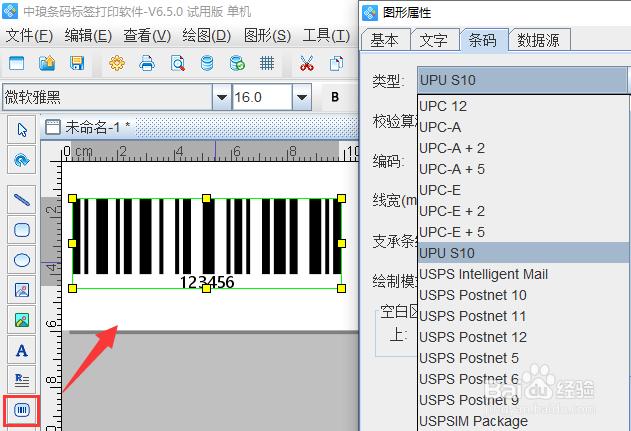Viewport: 631px width, 431px height.
Task: Click database with green check icon
Action: pyautogui.click(x=237, y=63)
